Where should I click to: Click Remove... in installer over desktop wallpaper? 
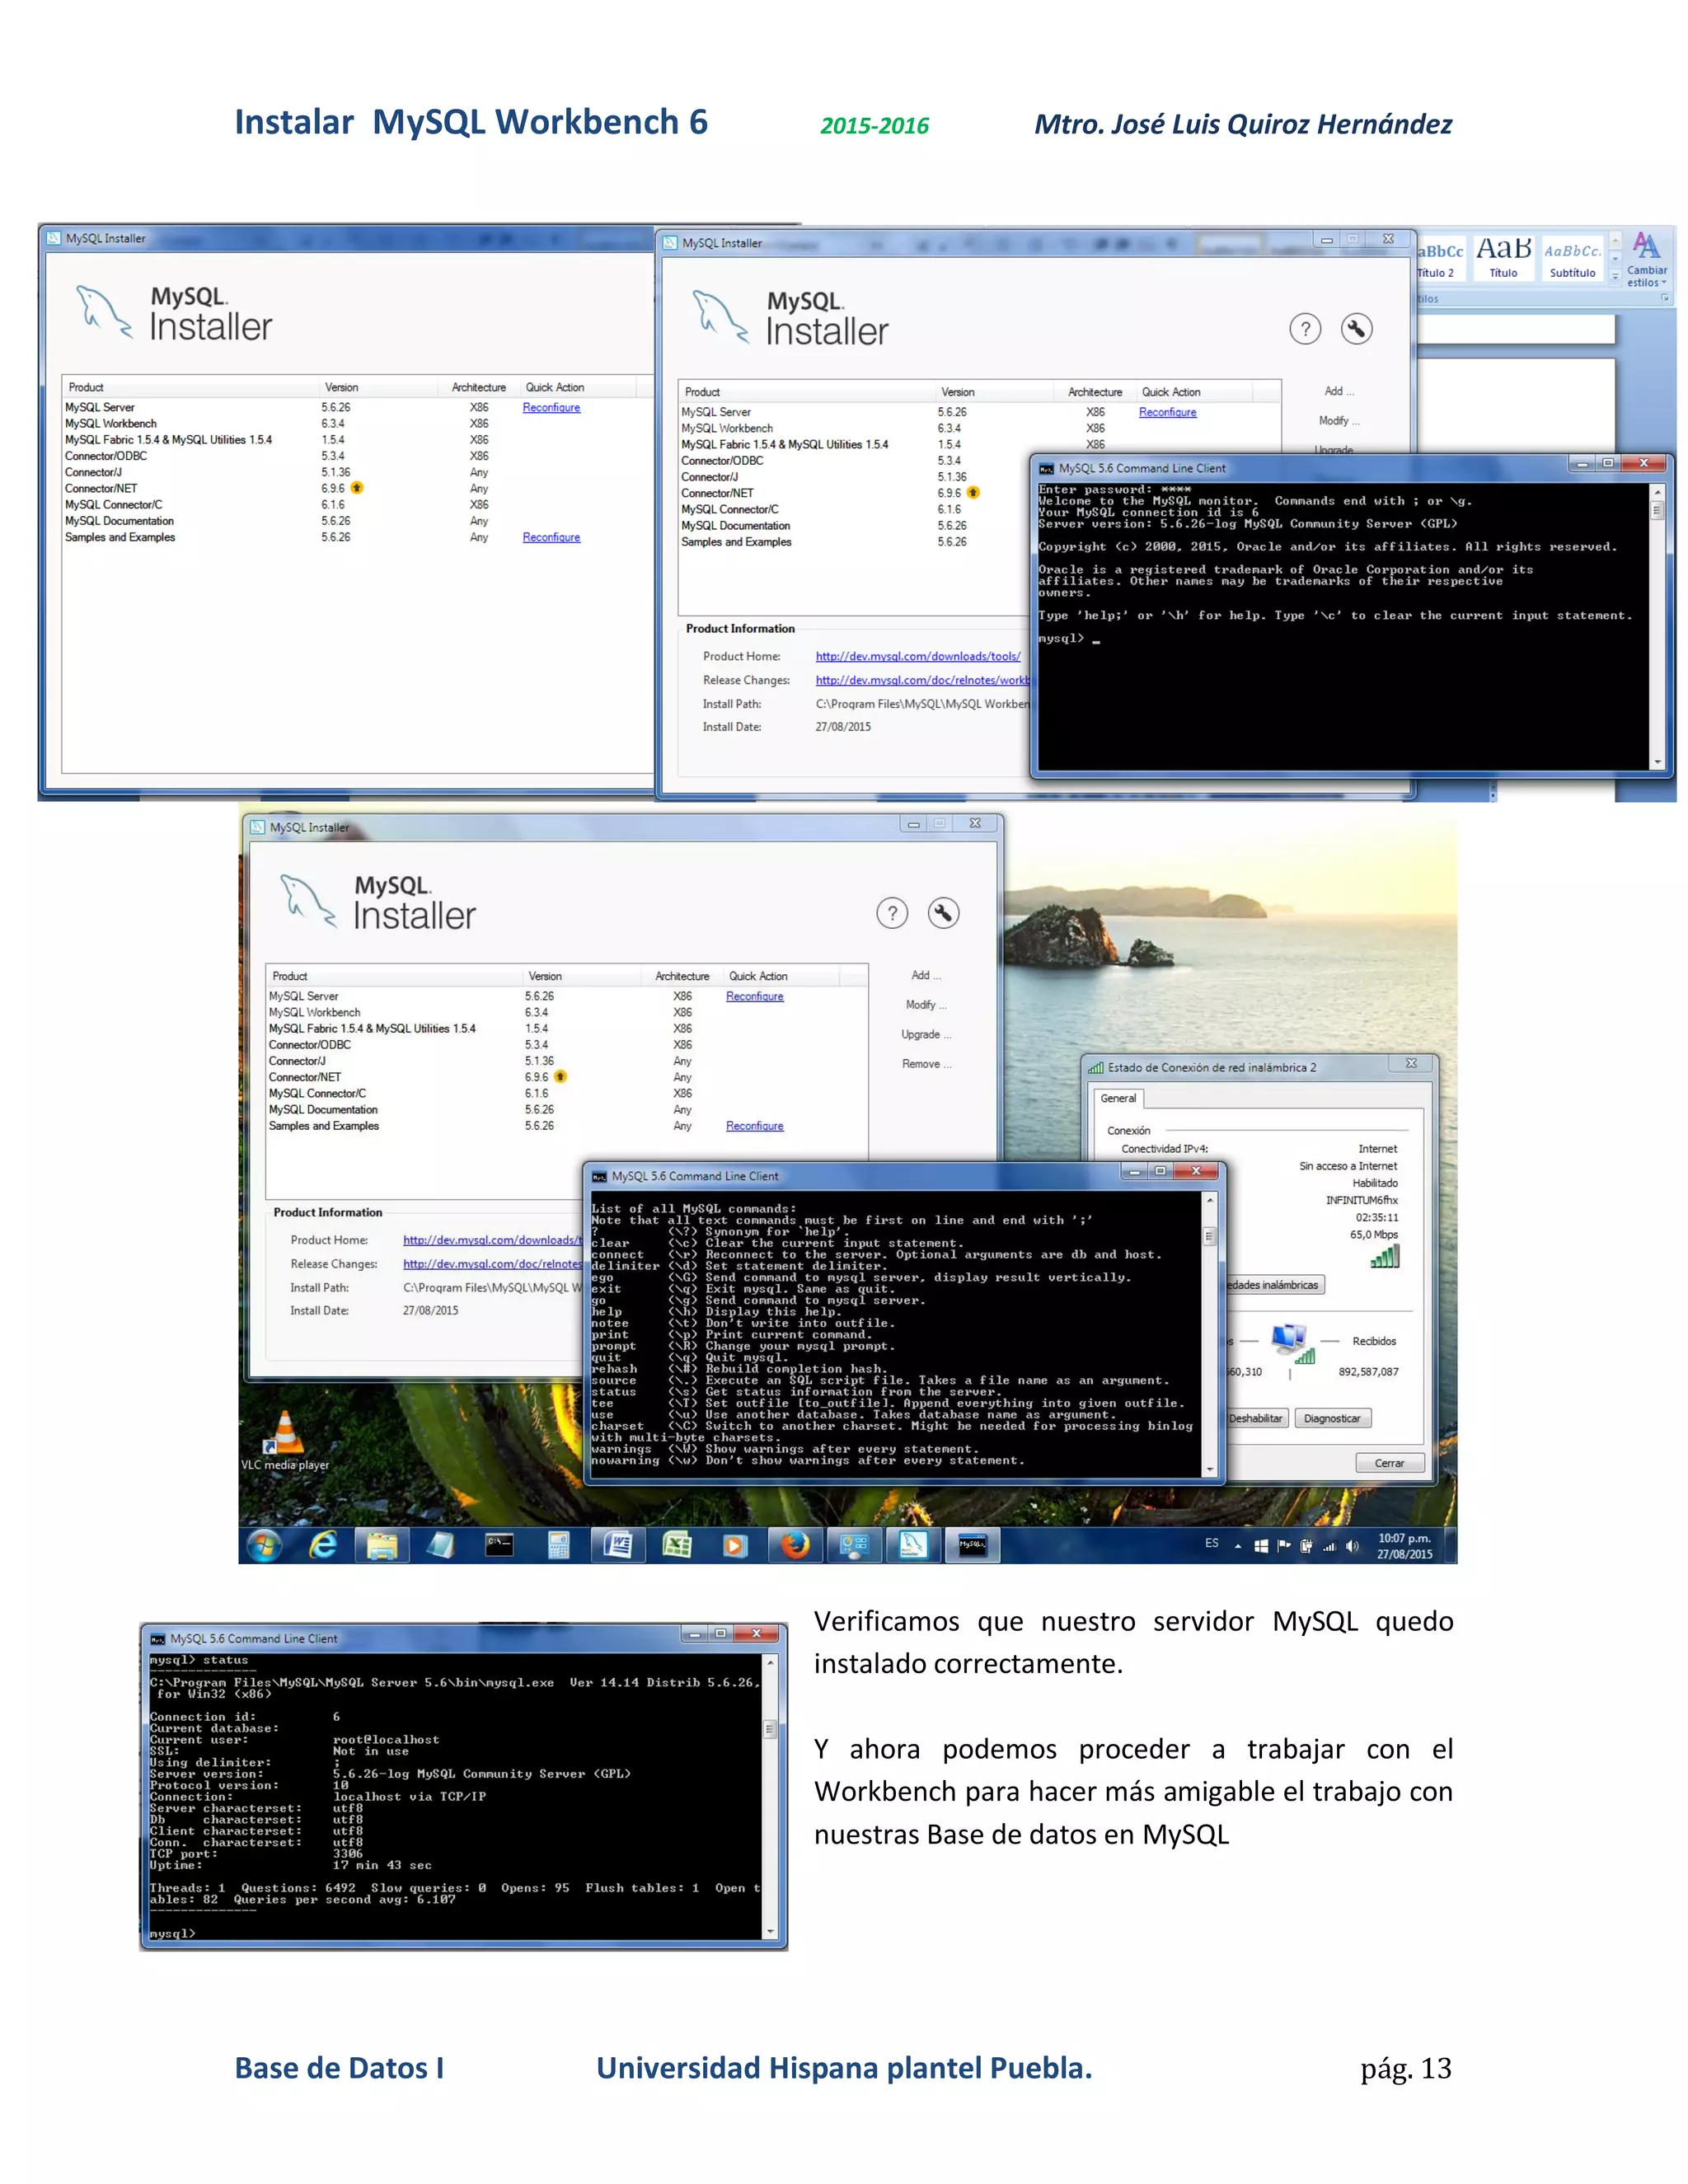[x=926, y=1064]
